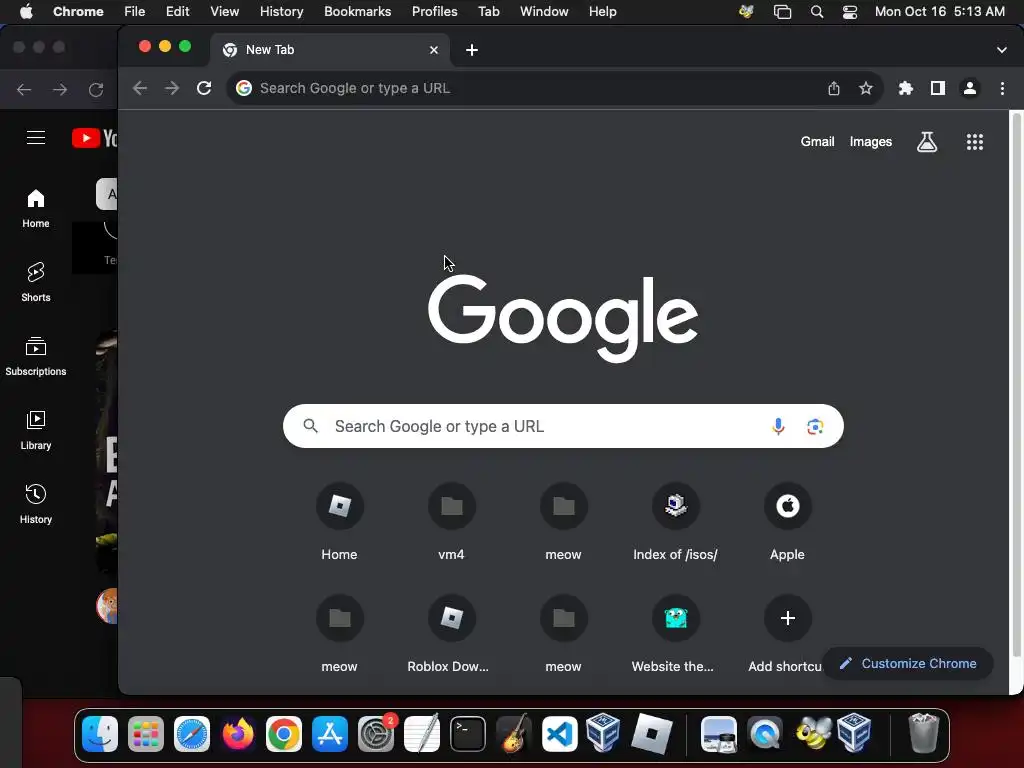Open YouTube Library in the sidebar

[x=36, y=430]
